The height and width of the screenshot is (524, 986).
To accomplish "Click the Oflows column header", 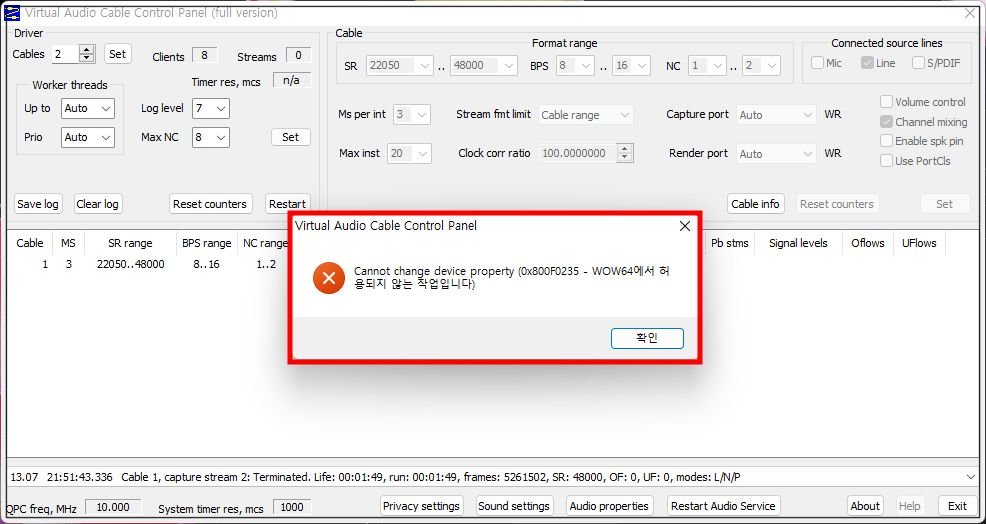I will coord(868,243).
